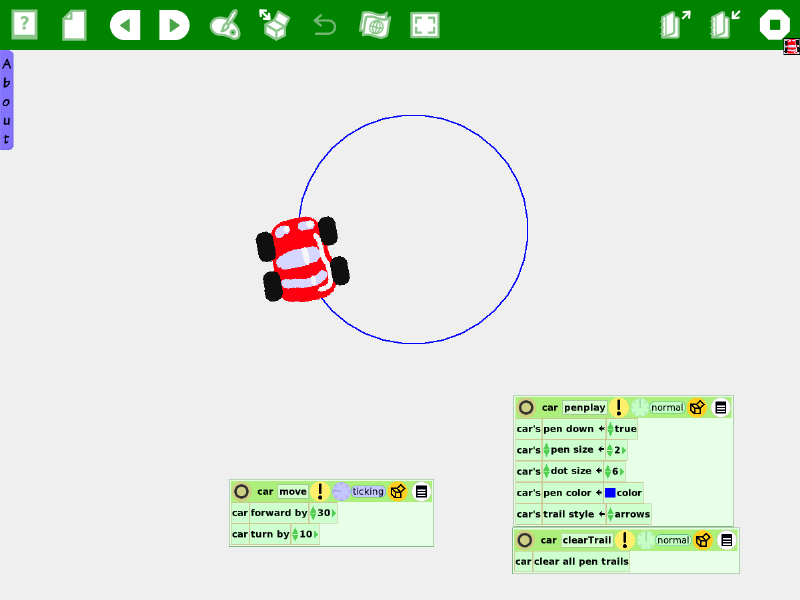Expand arrow after turn by 10
The height and width of the screenshot is (600, 800).
316,535
